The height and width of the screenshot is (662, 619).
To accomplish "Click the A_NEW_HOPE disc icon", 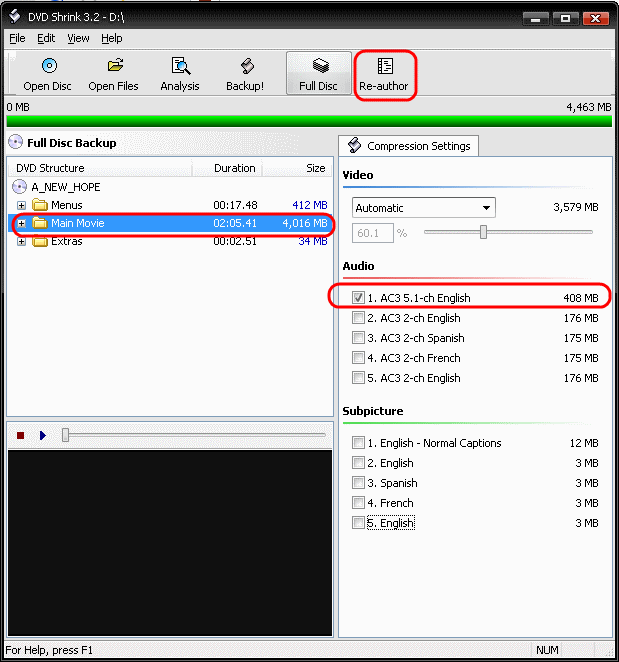I will 19,187.
